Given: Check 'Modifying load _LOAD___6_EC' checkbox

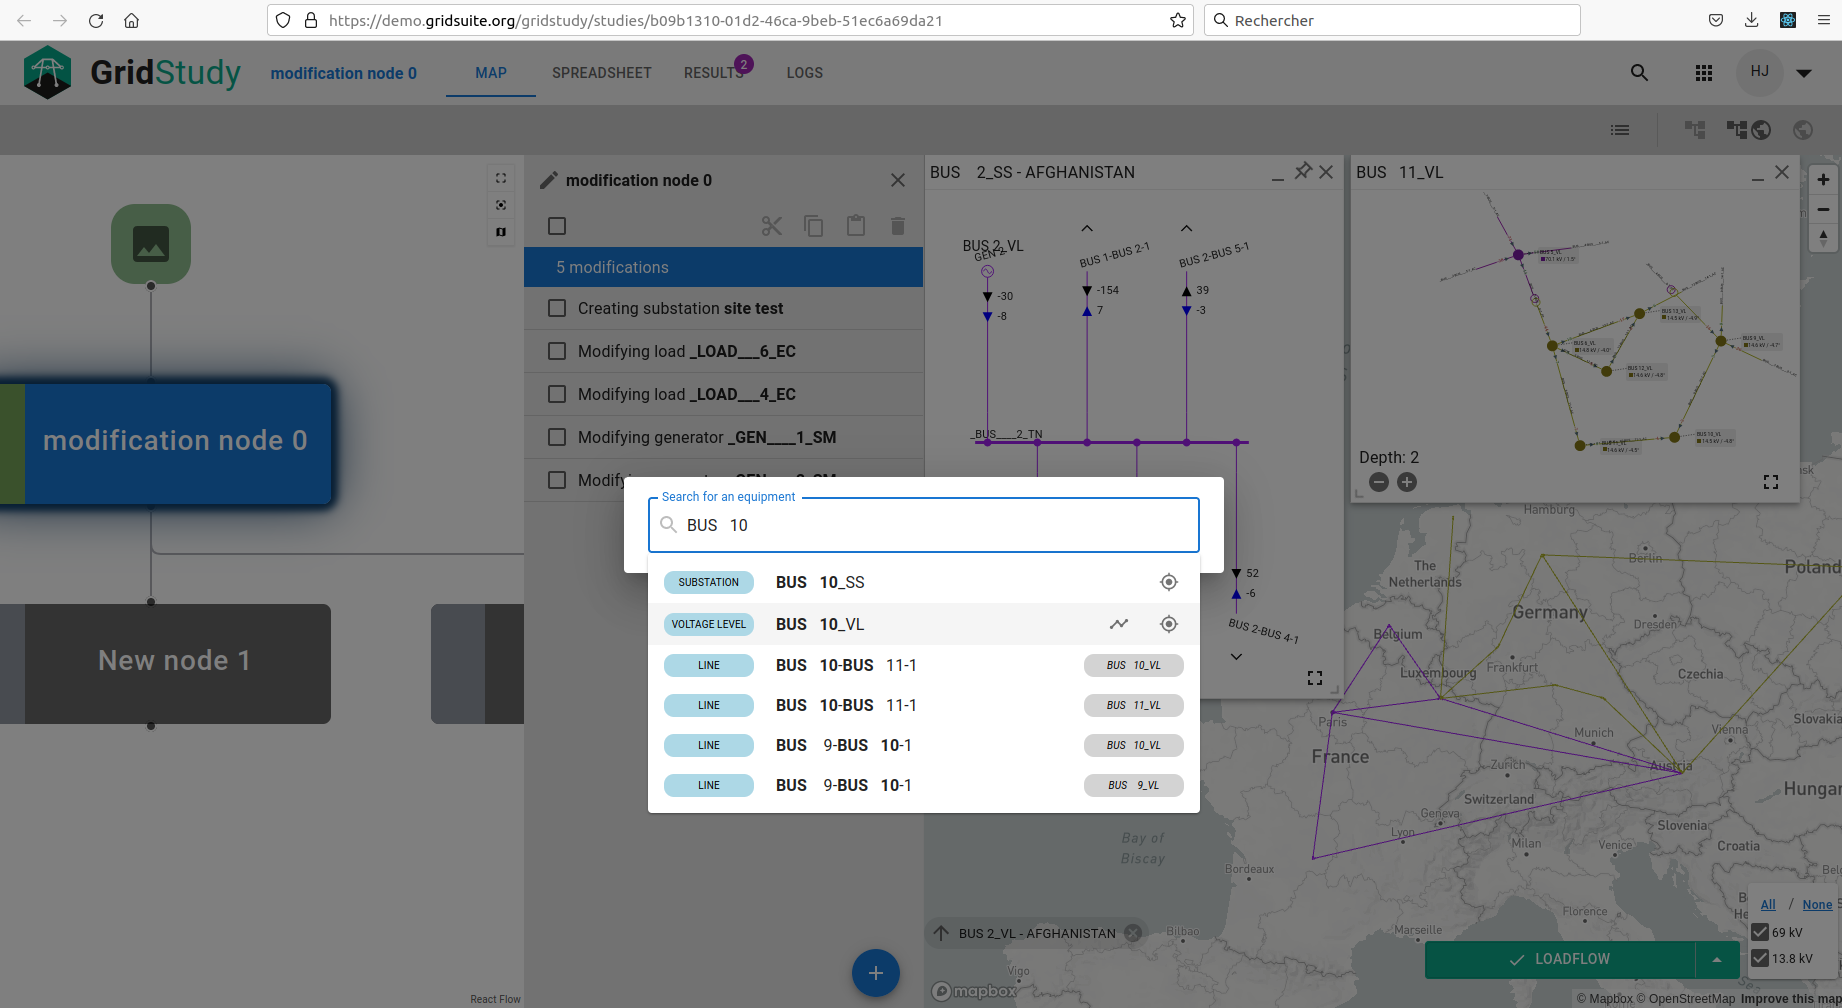Looking at the screenshot, I should click(x=557, y=351).
